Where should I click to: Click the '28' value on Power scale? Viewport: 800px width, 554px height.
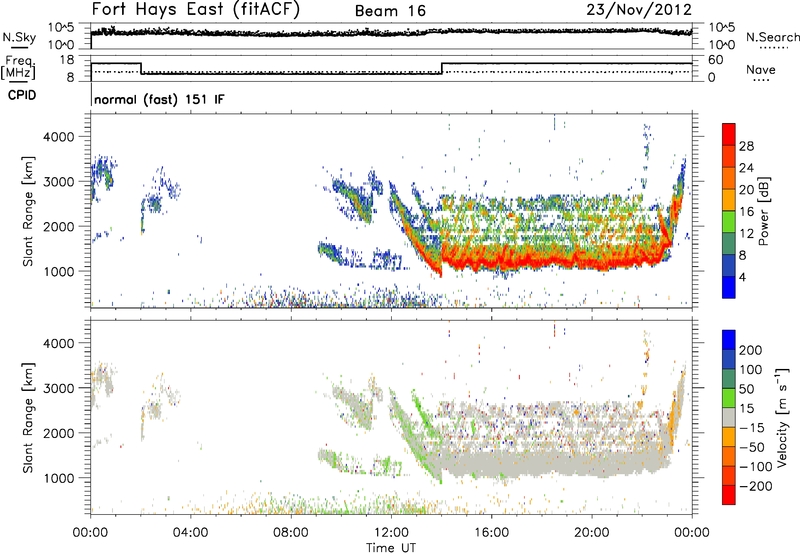coord(746,146)
